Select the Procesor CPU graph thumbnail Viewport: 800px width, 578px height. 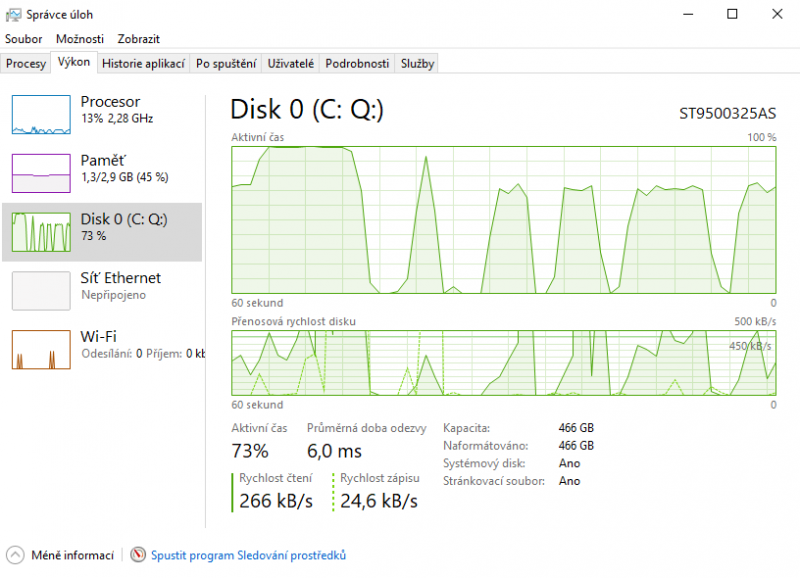(41, 114)
